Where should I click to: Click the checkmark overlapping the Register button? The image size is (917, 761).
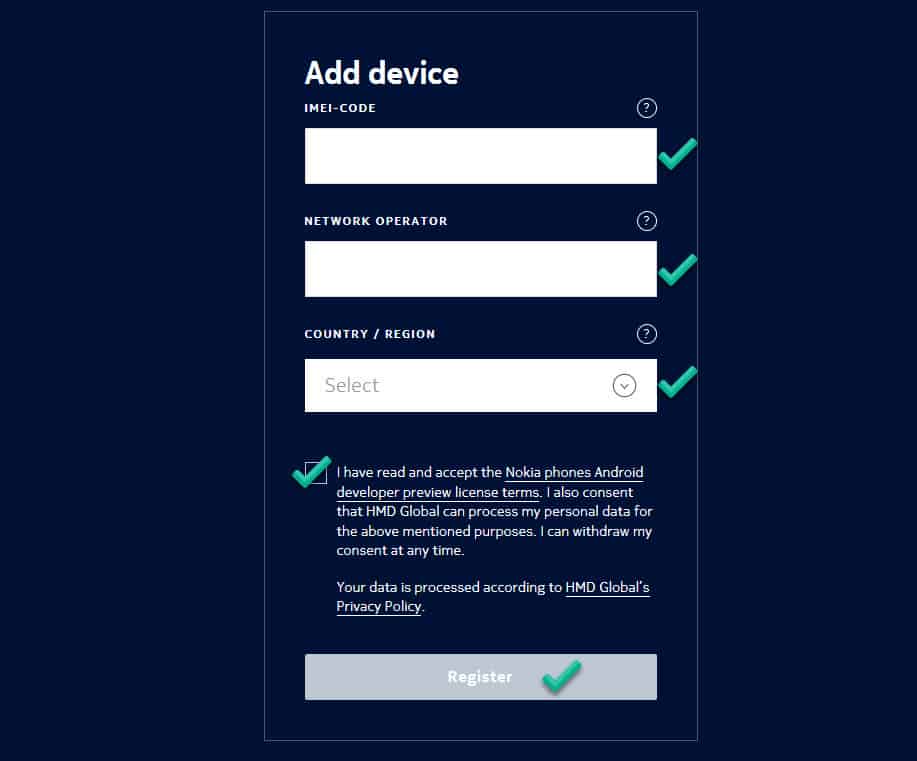562,676
